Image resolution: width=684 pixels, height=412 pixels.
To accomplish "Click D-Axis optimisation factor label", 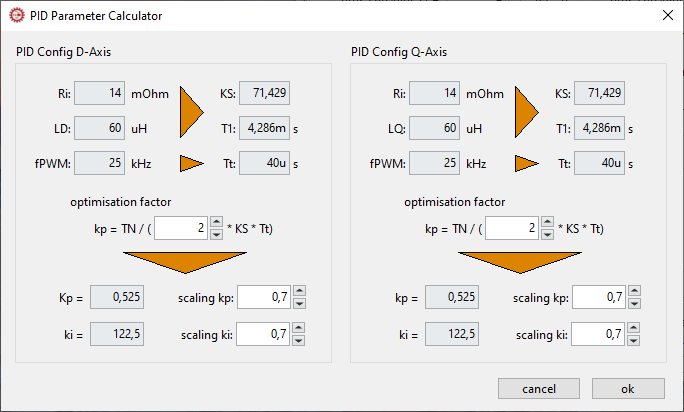I will click(121, 202).
